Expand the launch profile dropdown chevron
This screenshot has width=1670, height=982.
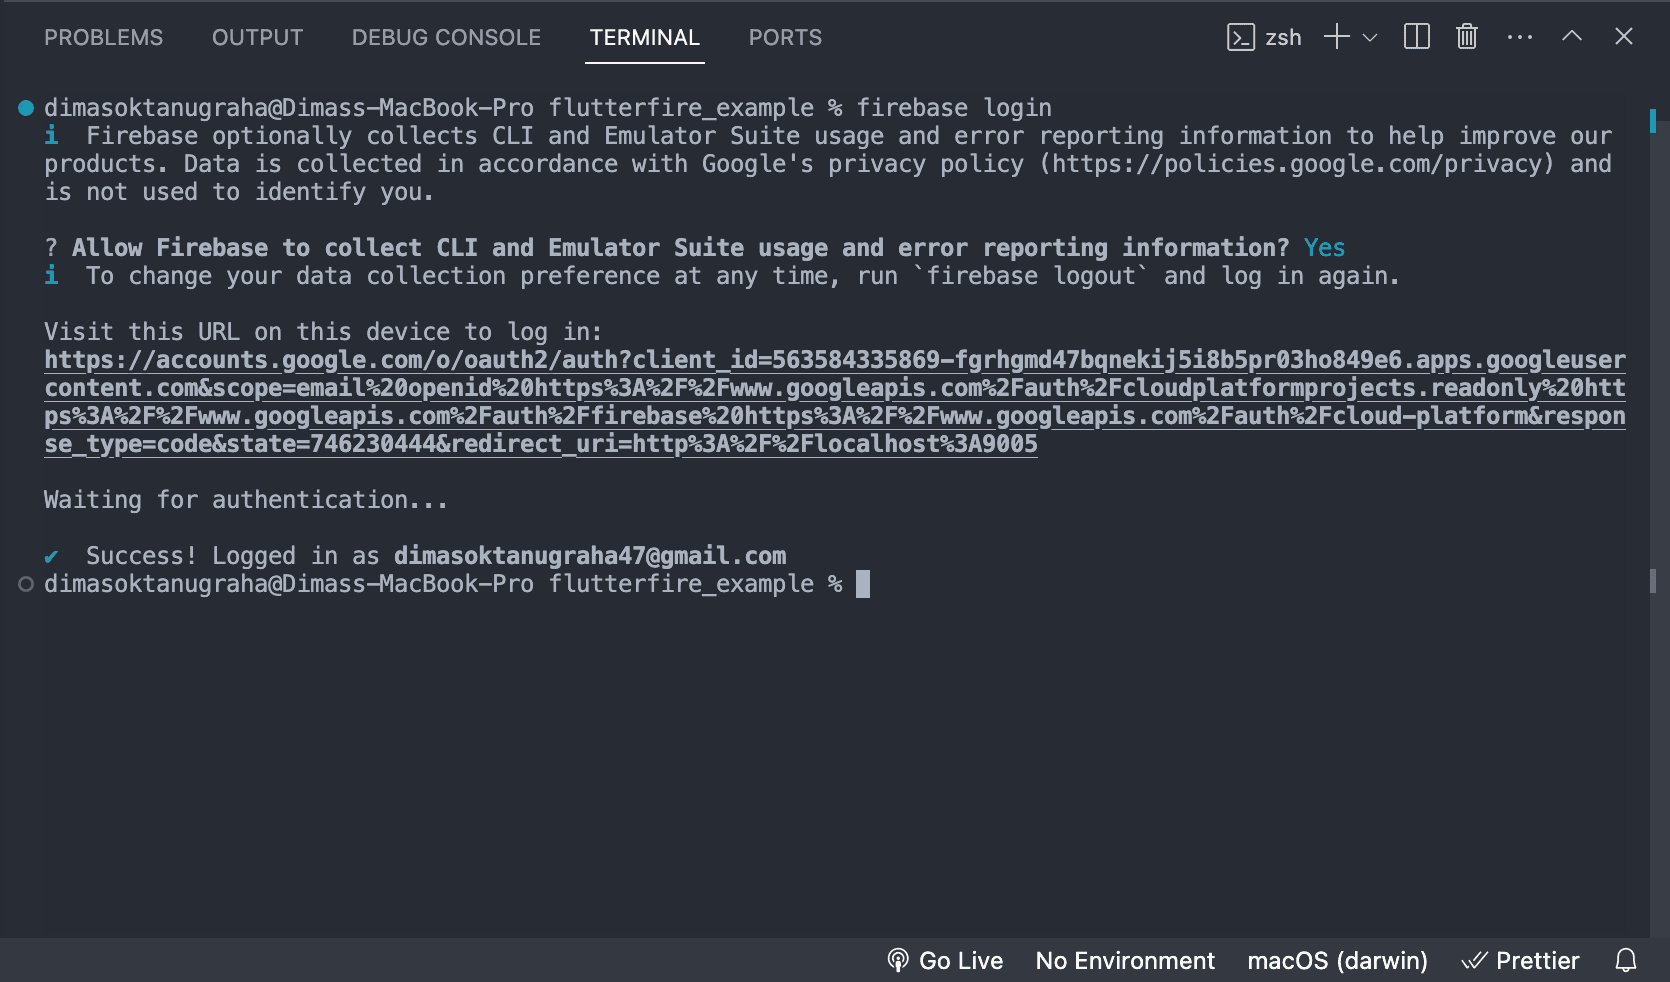click(1370, 38)
